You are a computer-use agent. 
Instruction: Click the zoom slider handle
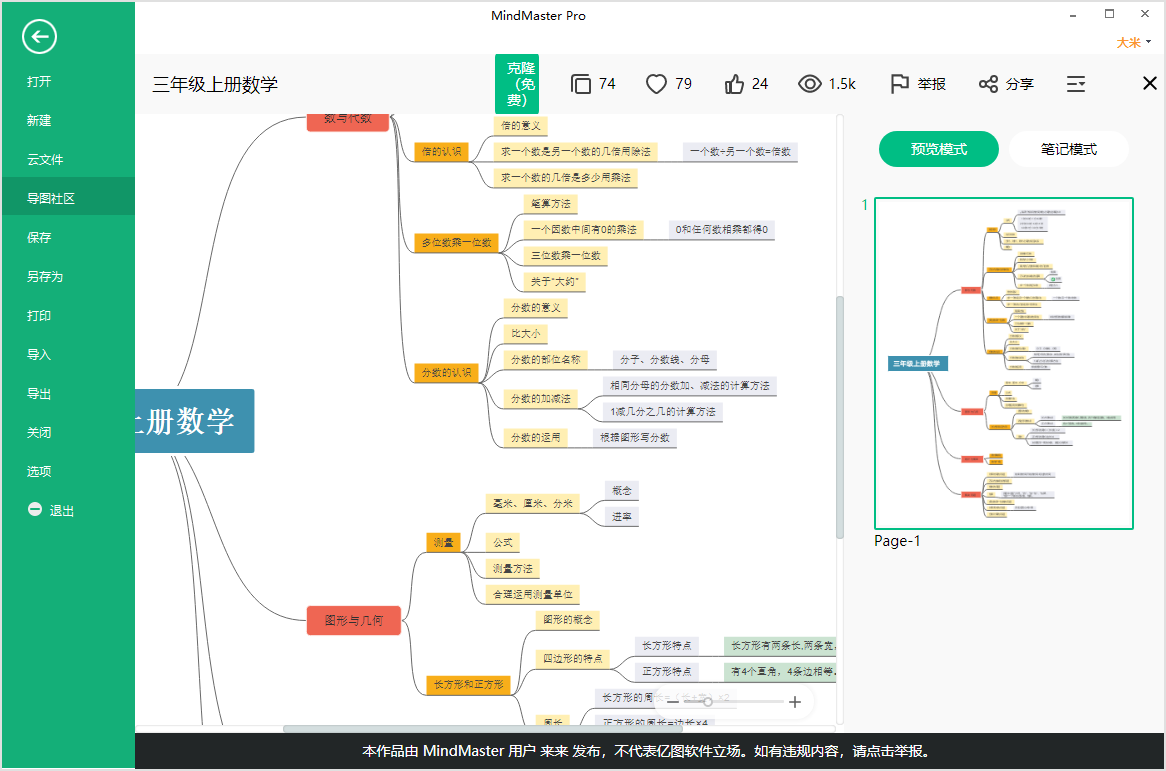coord(707,702)
